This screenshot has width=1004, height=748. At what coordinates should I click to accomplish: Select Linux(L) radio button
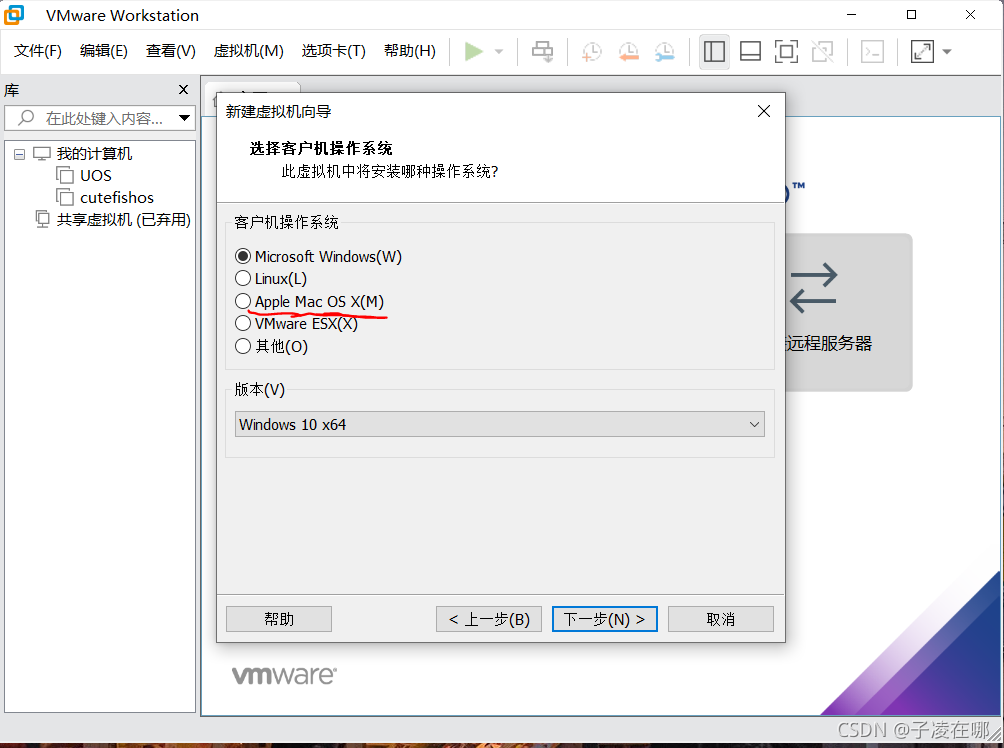click(243, 279)
